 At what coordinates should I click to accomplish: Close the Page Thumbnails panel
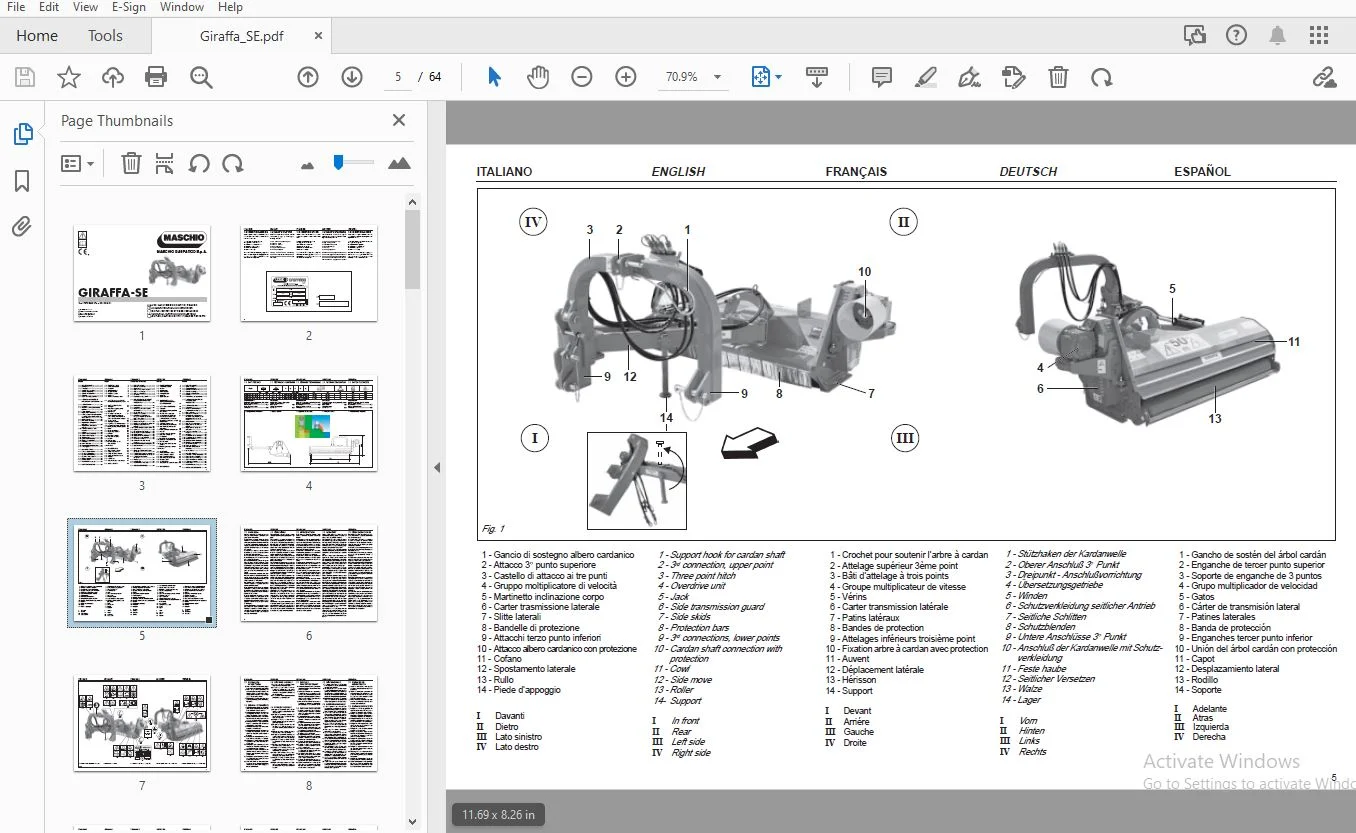pos(399,120)
